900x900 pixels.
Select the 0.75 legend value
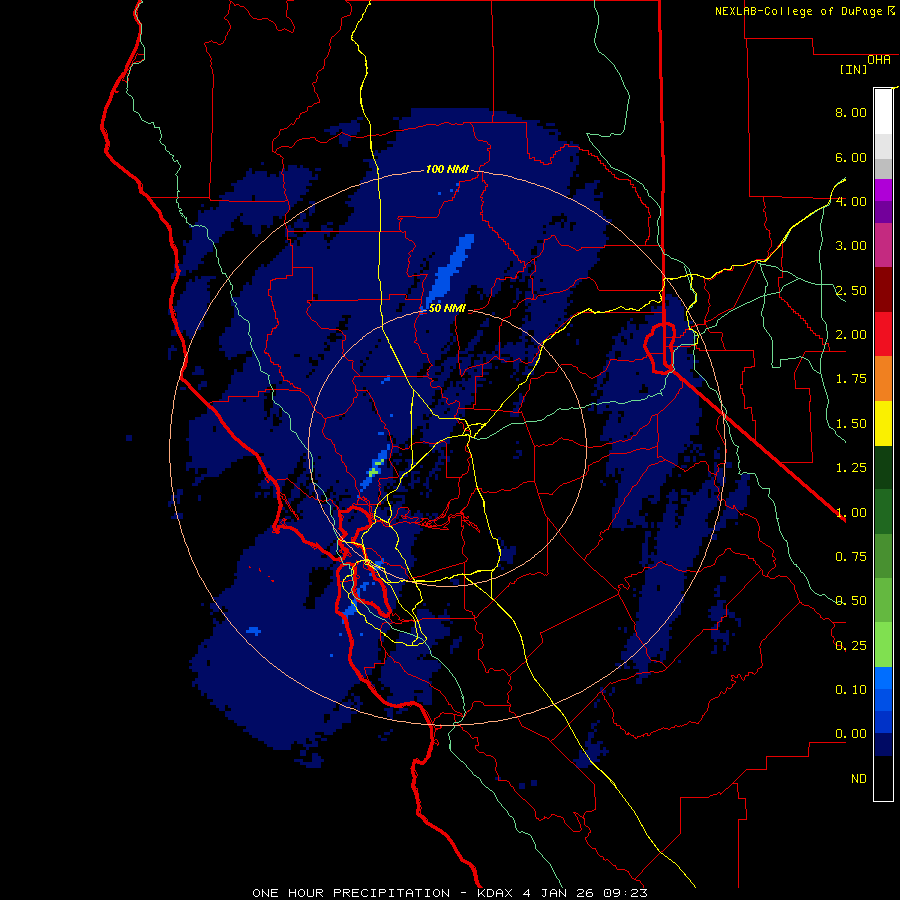pyautogui.click(x=851, y=557)
